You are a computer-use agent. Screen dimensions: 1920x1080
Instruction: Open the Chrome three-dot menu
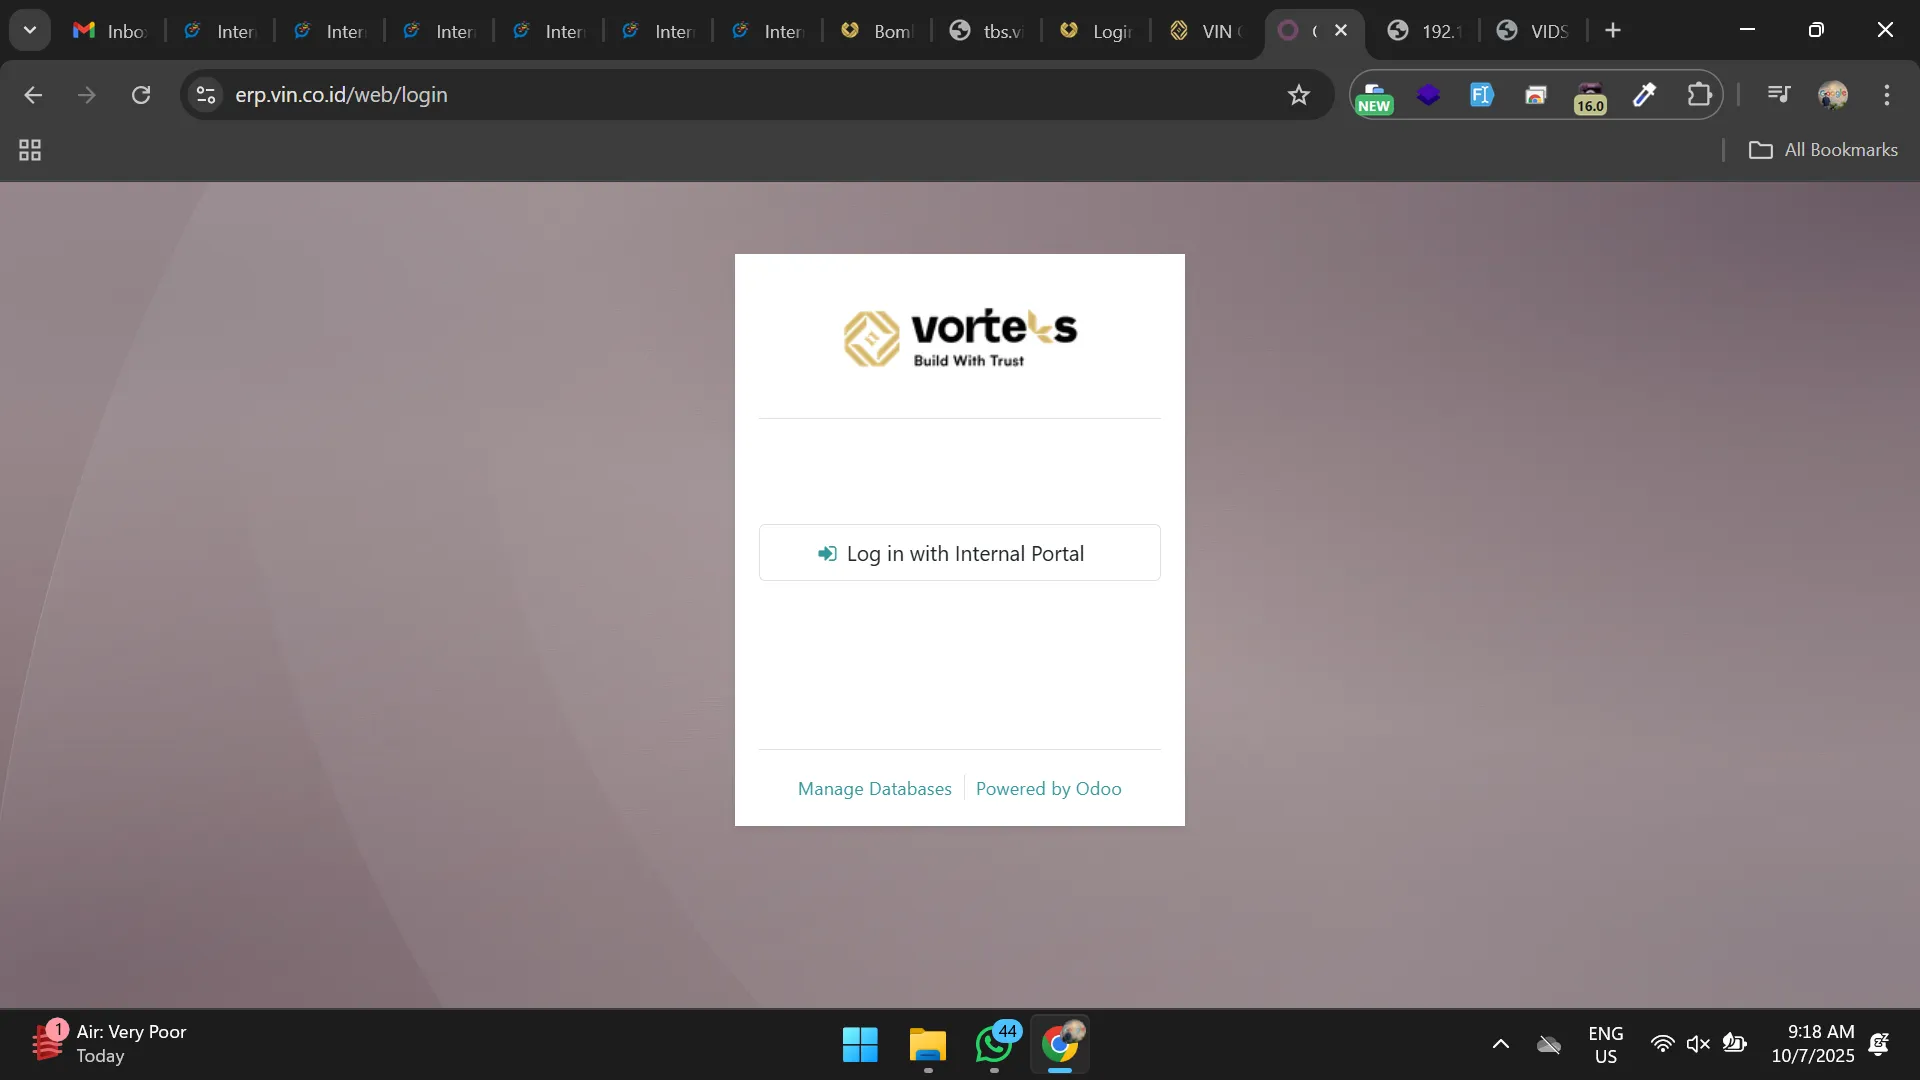click(x=1886, y=95)
